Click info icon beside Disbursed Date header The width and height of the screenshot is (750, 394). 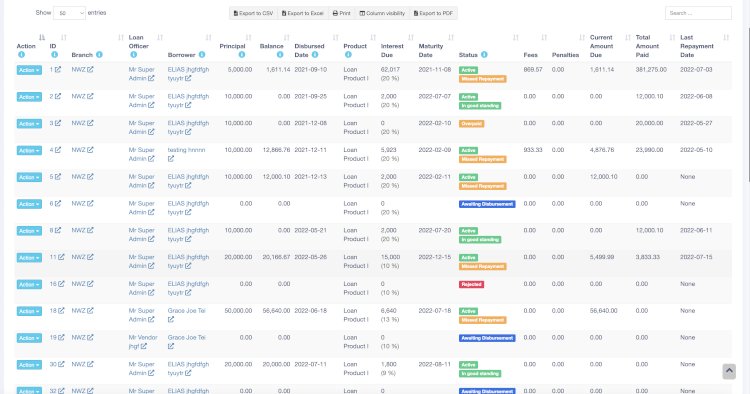315,55
